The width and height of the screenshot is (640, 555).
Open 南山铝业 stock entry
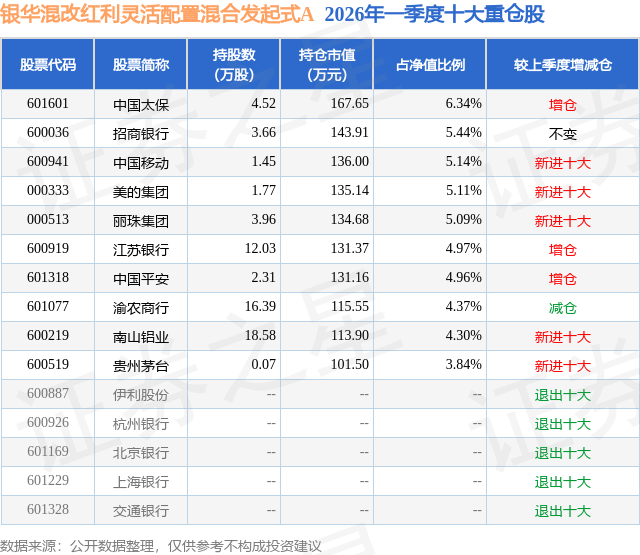141,337
